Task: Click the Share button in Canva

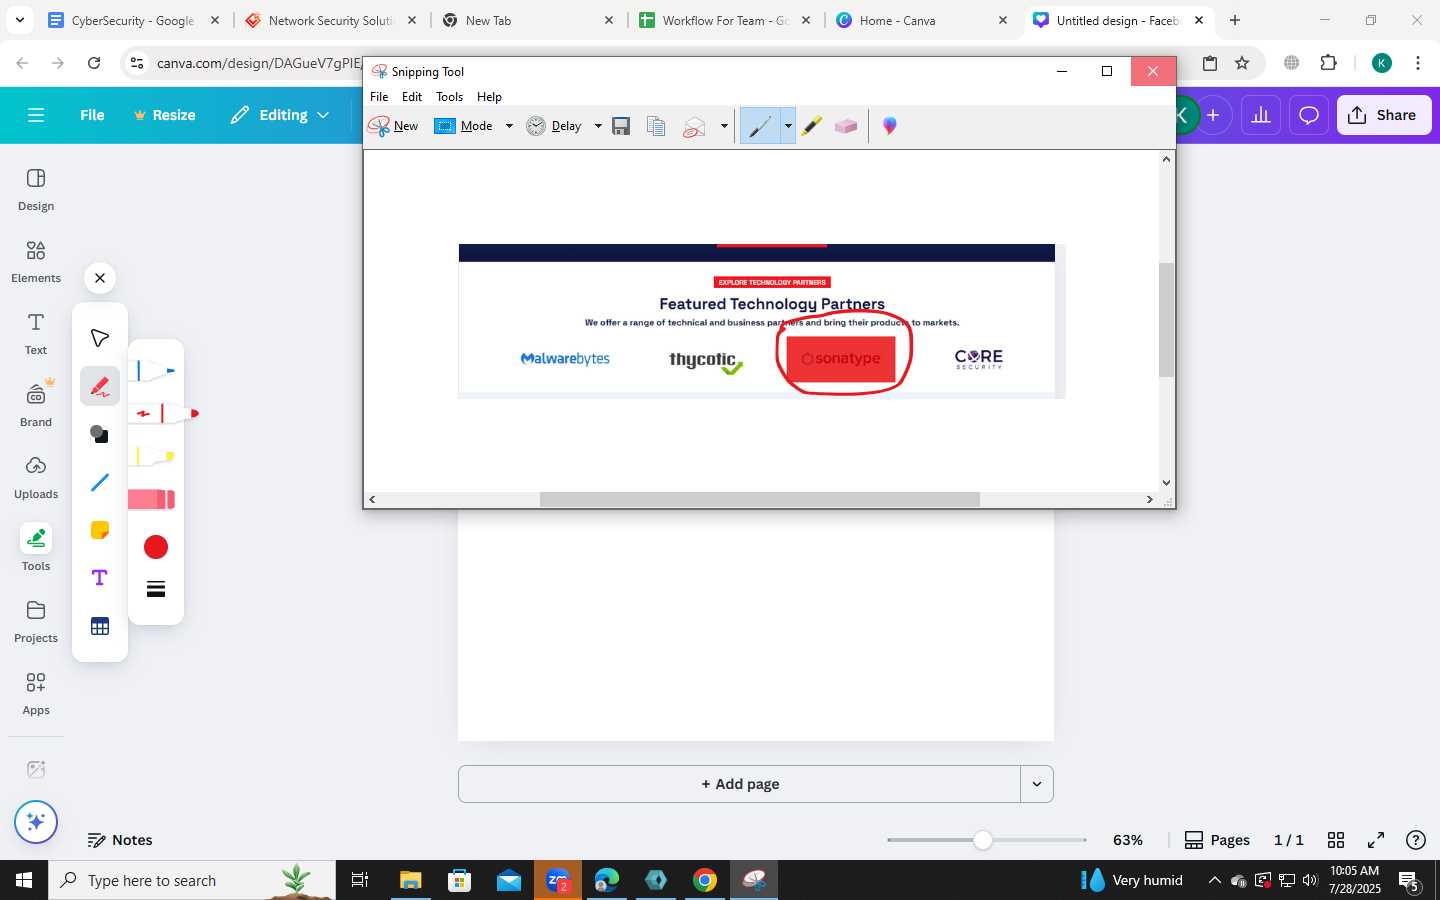Action: (1383, 115)
